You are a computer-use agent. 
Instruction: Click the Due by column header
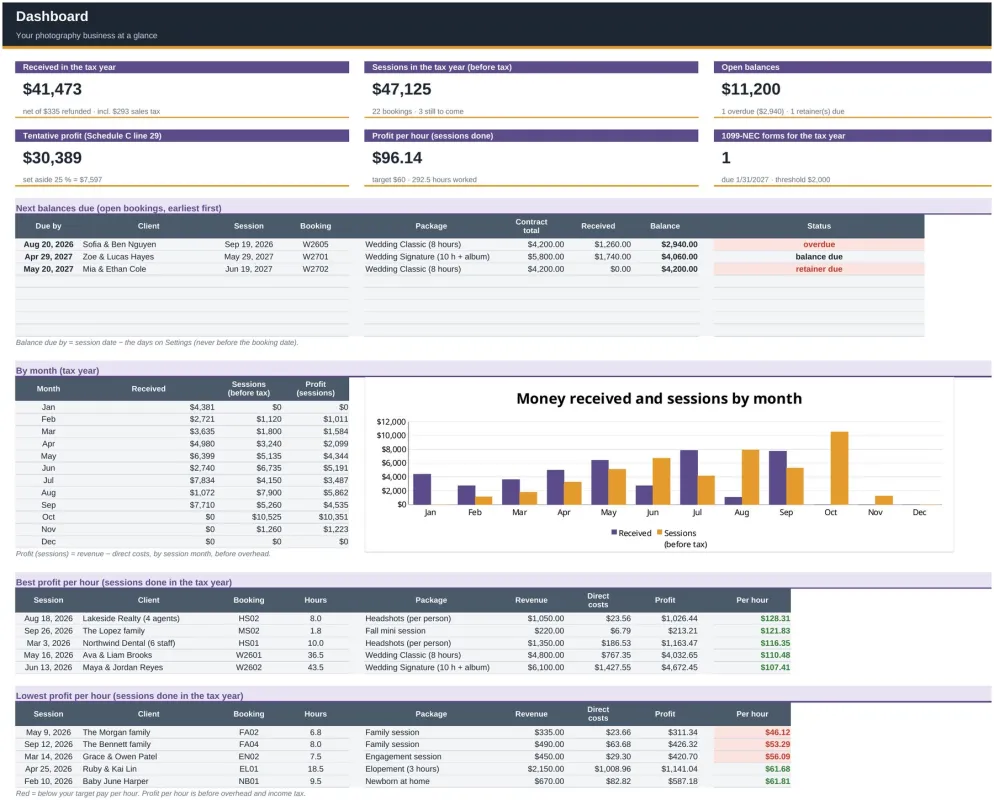48,226
